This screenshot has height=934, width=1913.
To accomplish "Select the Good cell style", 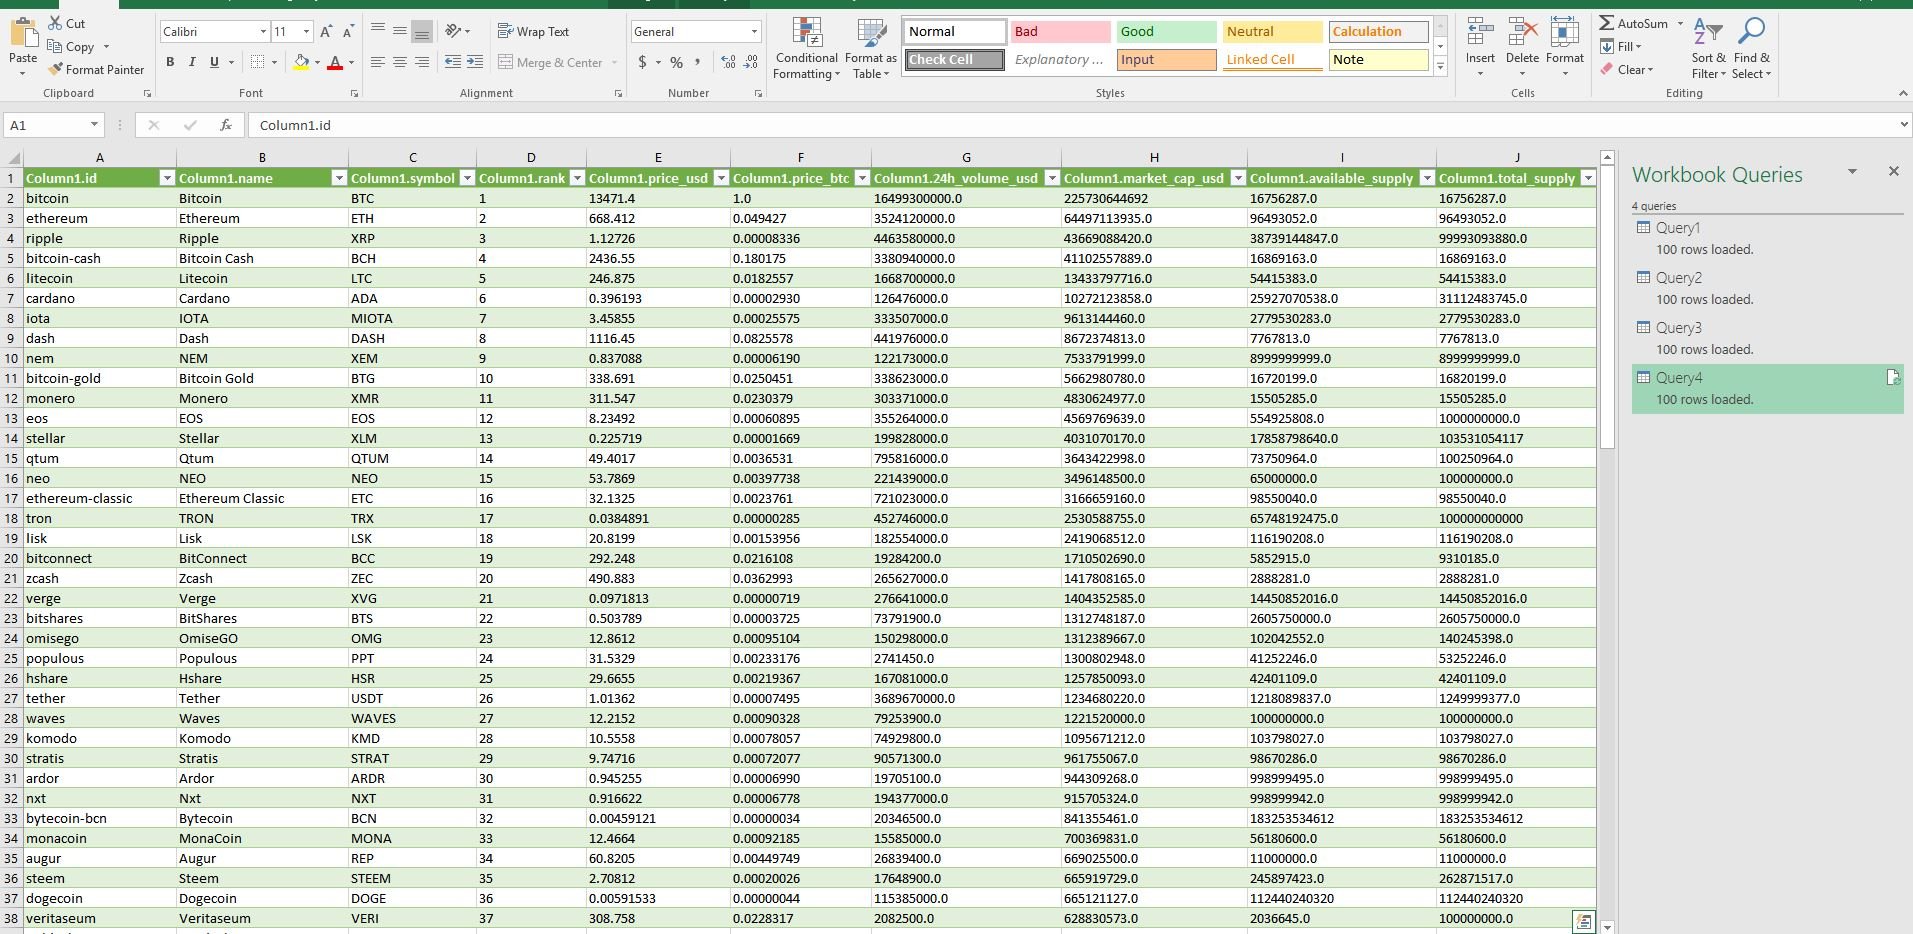I will coord(1166,32).
